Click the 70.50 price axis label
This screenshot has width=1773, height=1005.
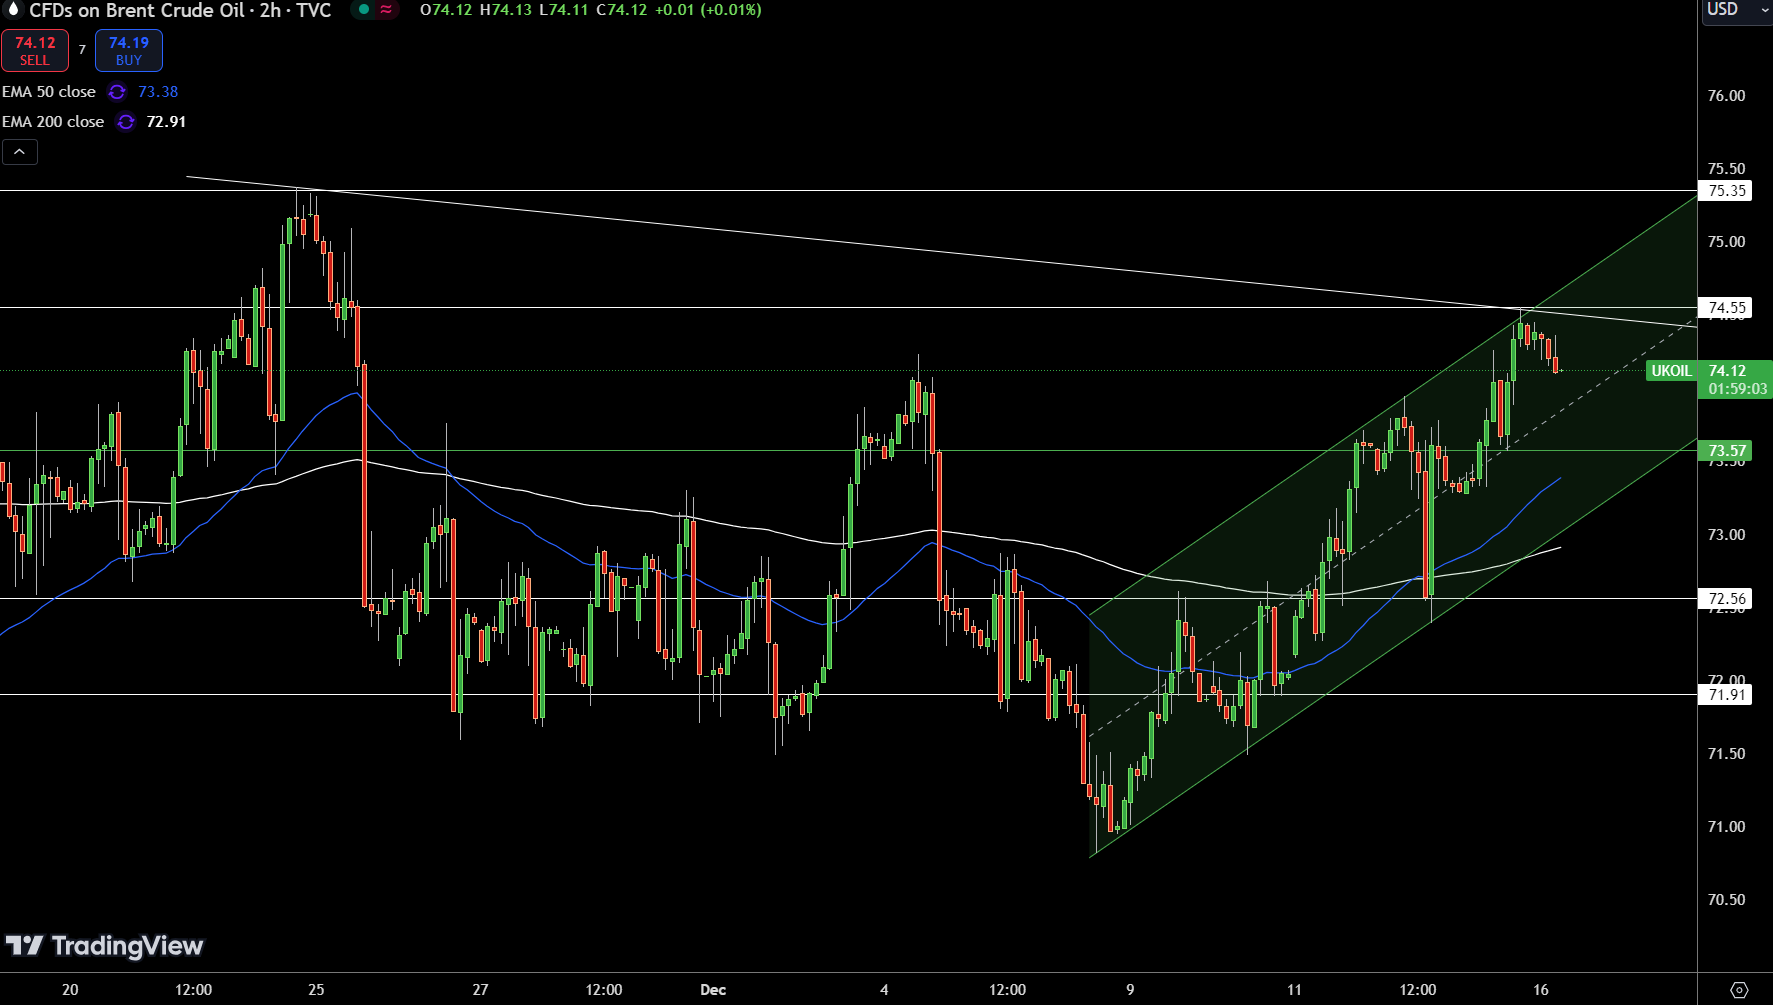(1726, 900)
